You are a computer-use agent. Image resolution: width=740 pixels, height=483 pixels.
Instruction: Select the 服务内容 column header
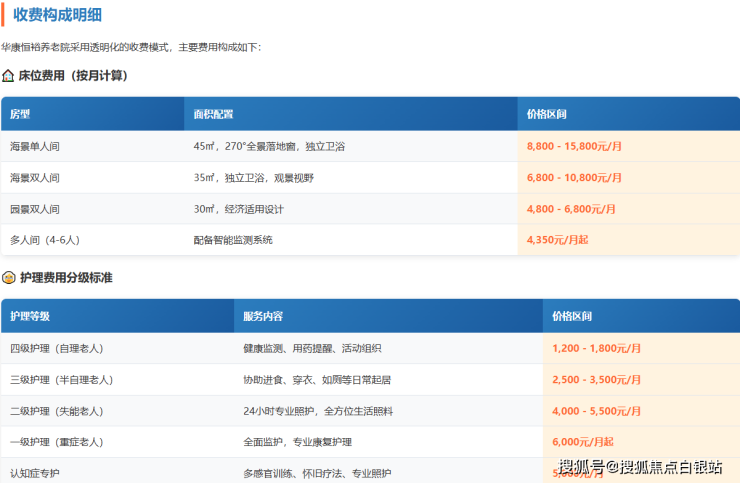pyautogui.click(x=263, y=316)
